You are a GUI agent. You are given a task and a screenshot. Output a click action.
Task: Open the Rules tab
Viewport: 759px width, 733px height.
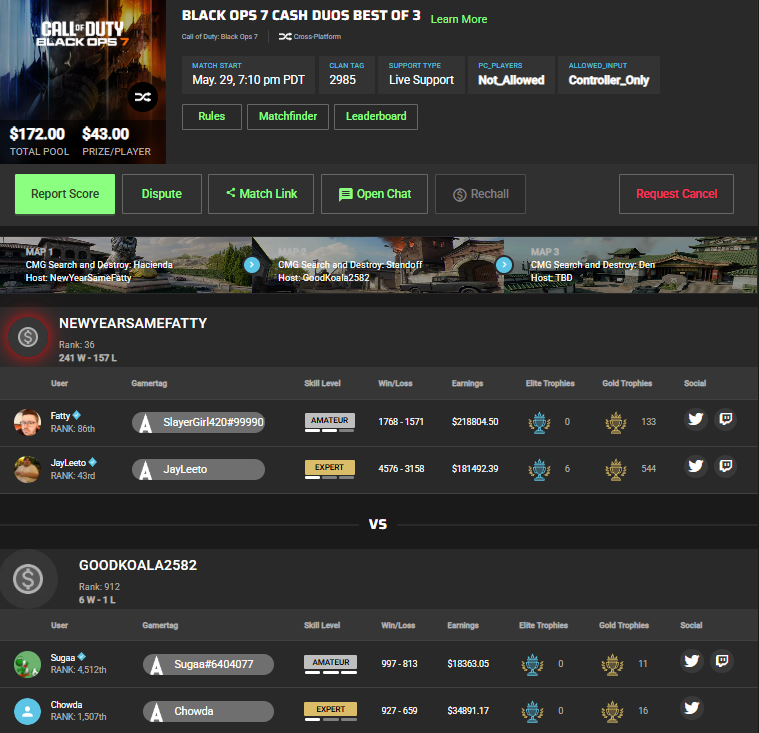tap(212, 117)
